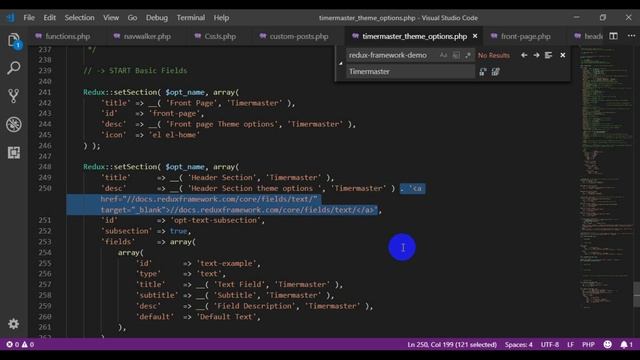Click the word true on line 252

pos(178,231)
